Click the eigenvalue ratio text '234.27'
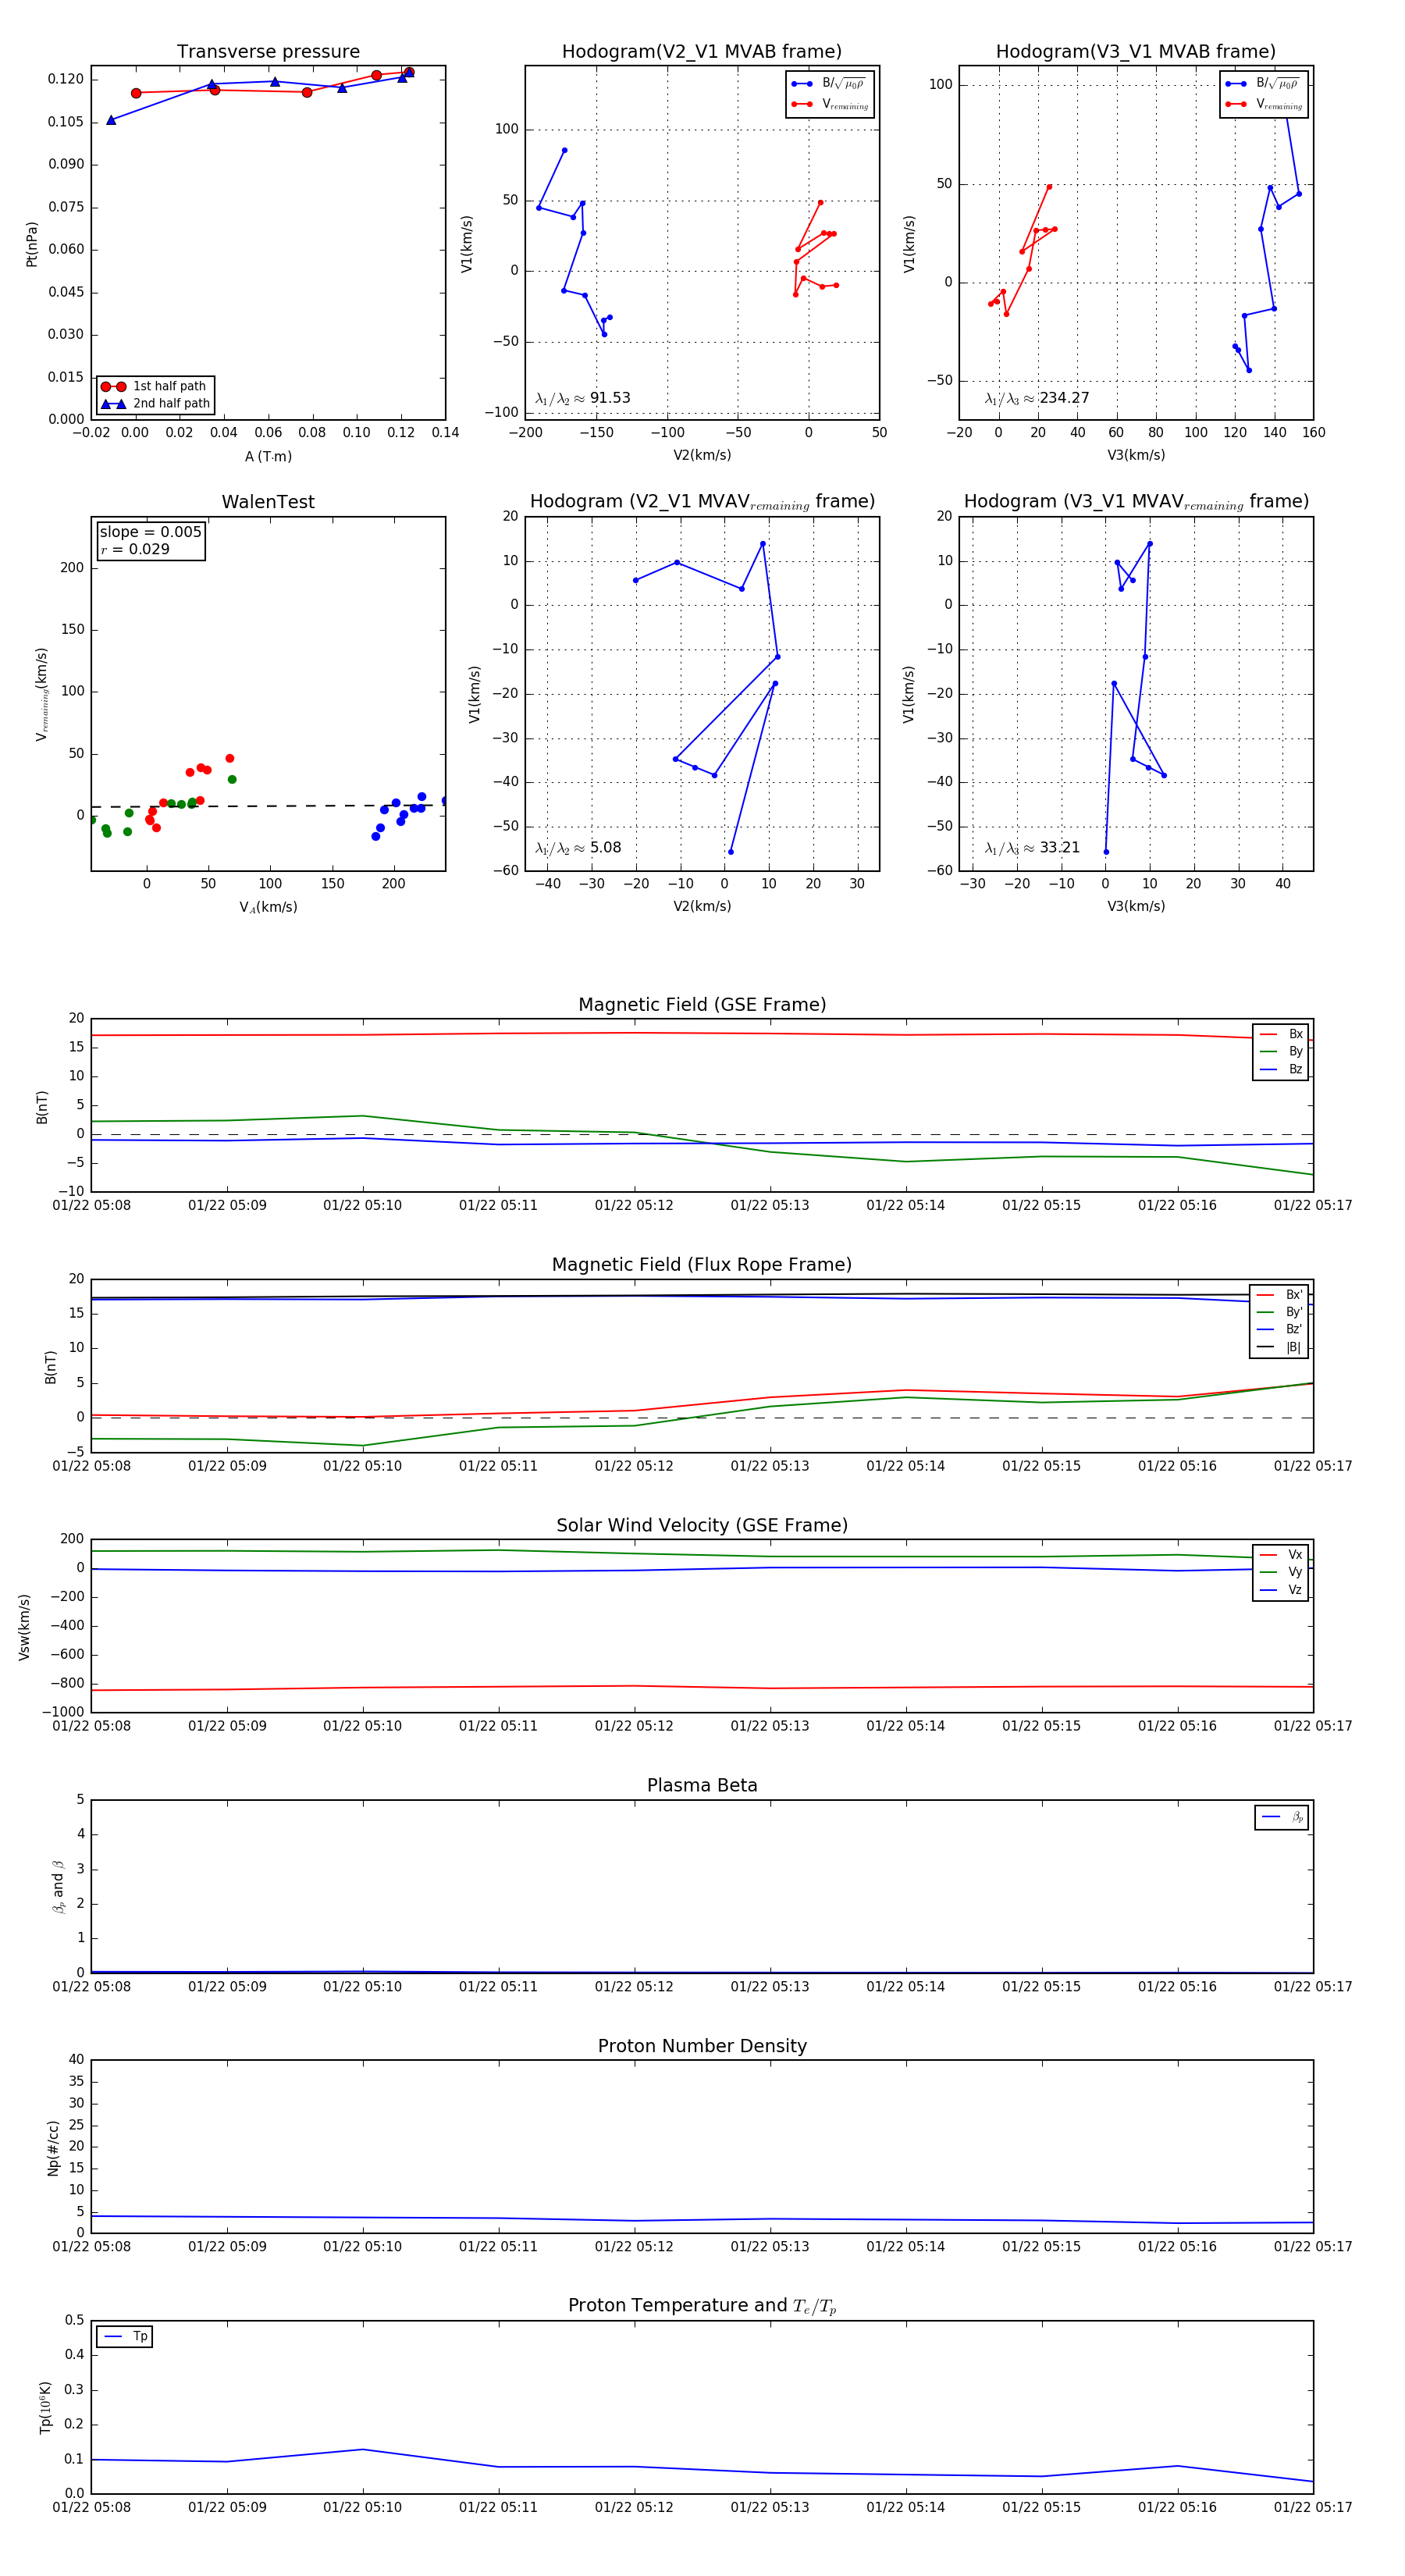1405x2576 pixels. [1064, 398]
